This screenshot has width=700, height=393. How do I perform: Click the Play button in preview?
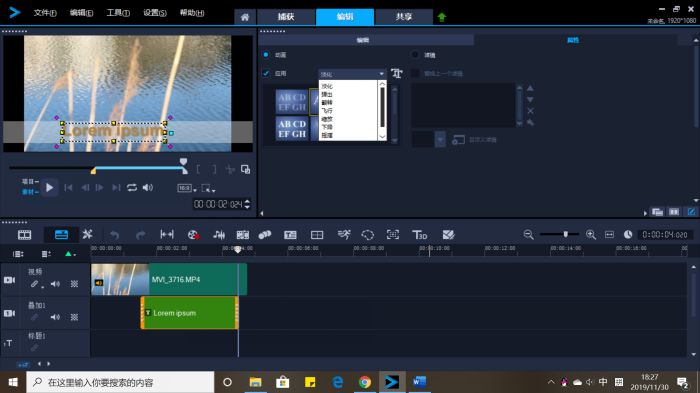coord(50,188)
